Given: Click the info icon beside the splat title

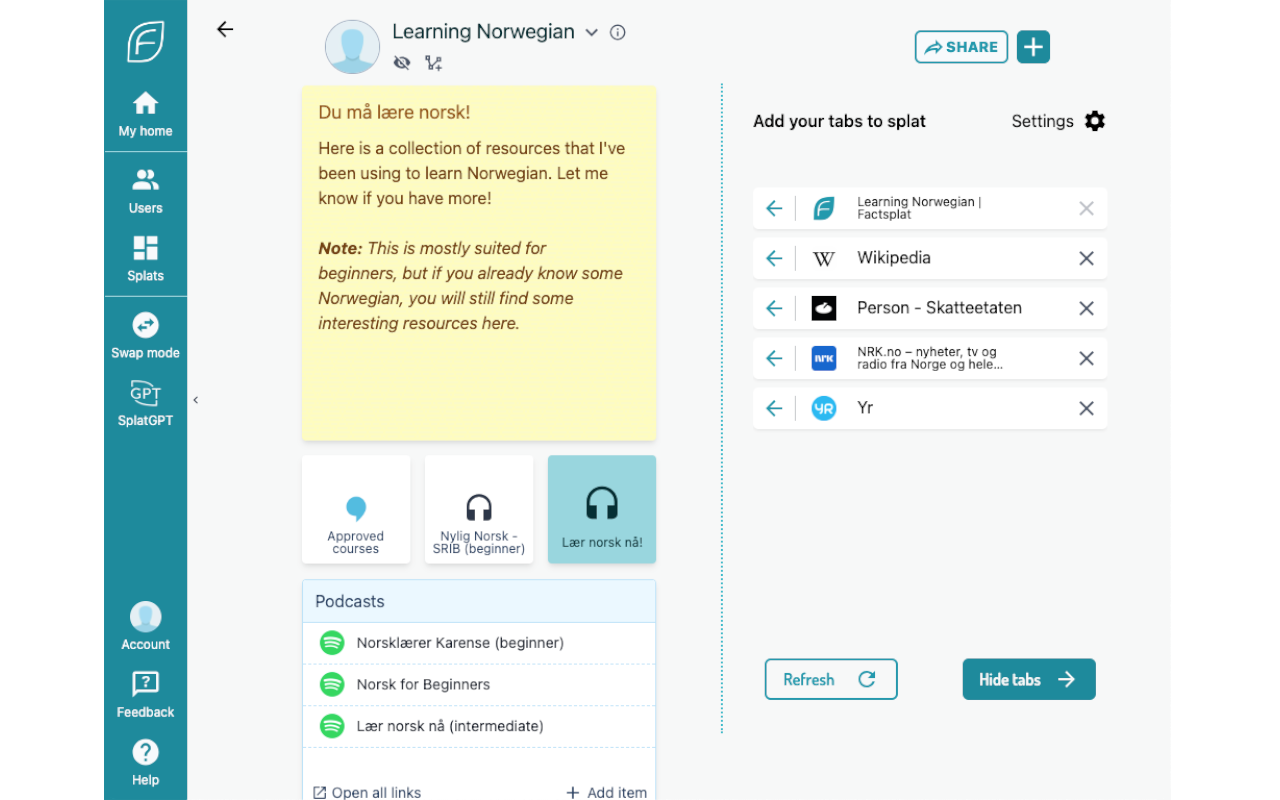Looking at the screenshot, I should [617, 32].
